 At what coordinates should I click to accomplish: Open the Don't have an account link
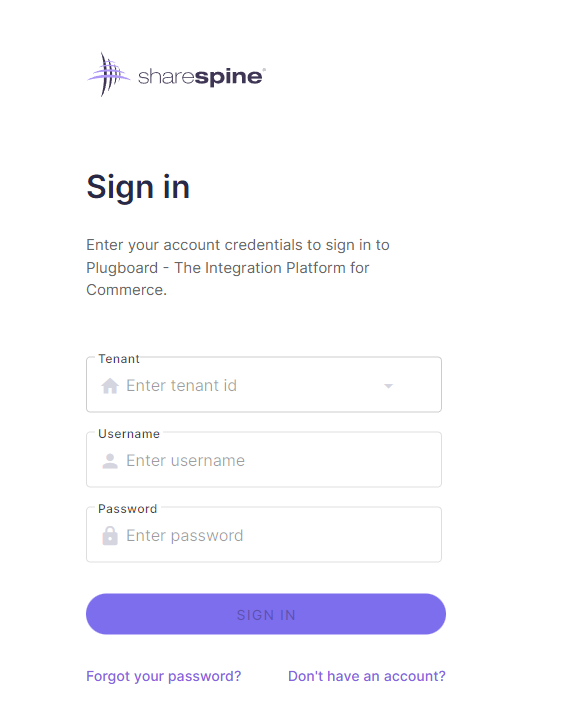coord(367,676)
